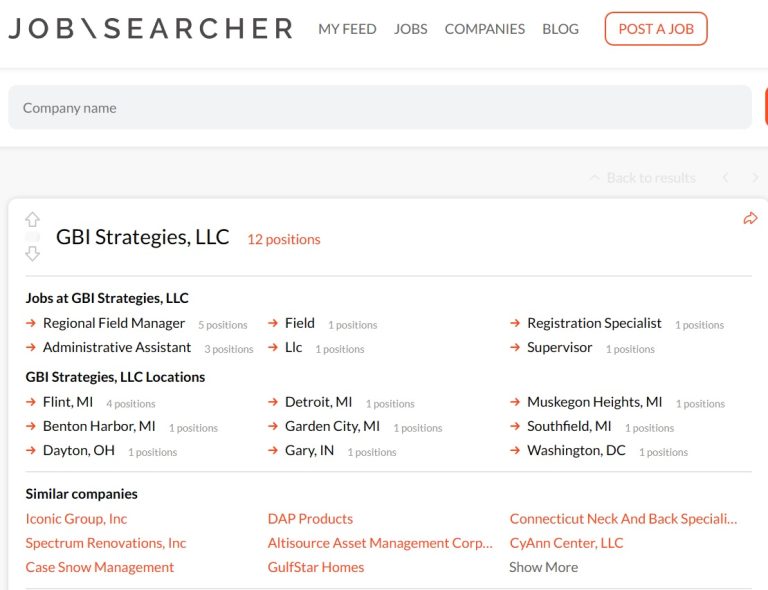Focus the Company name search field
Viewport: 768px width, 590px height.
pos(380,107)
